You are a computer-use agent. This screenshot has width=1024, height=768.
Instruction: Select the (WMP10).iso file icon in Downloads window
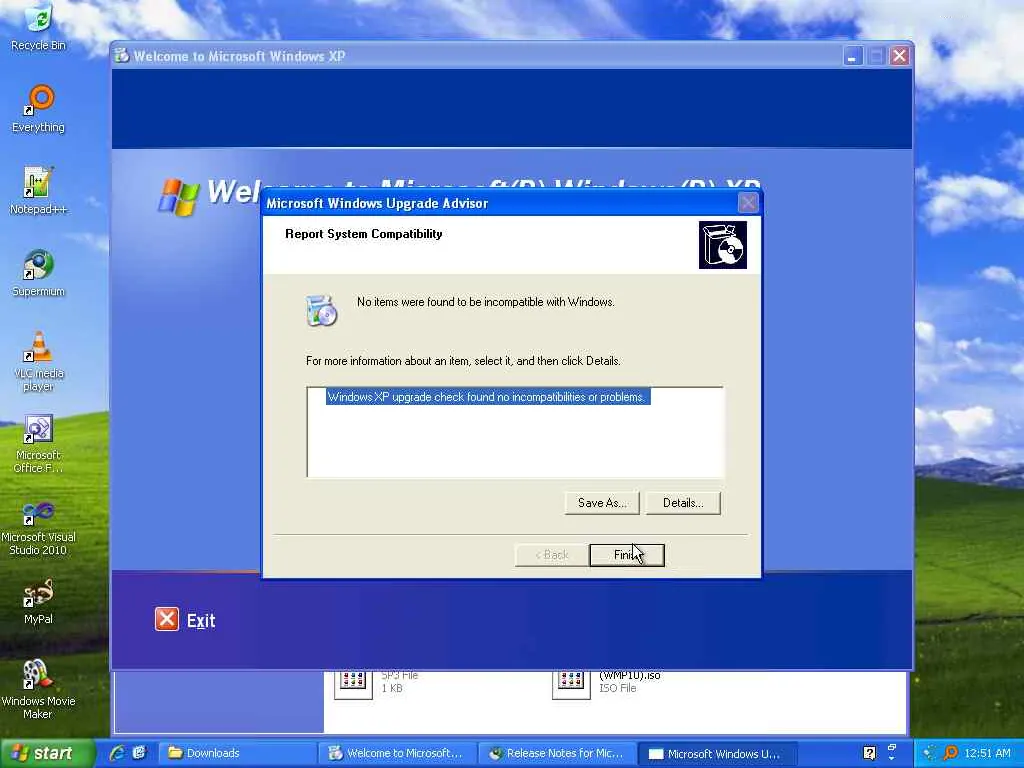coord(571,684)
